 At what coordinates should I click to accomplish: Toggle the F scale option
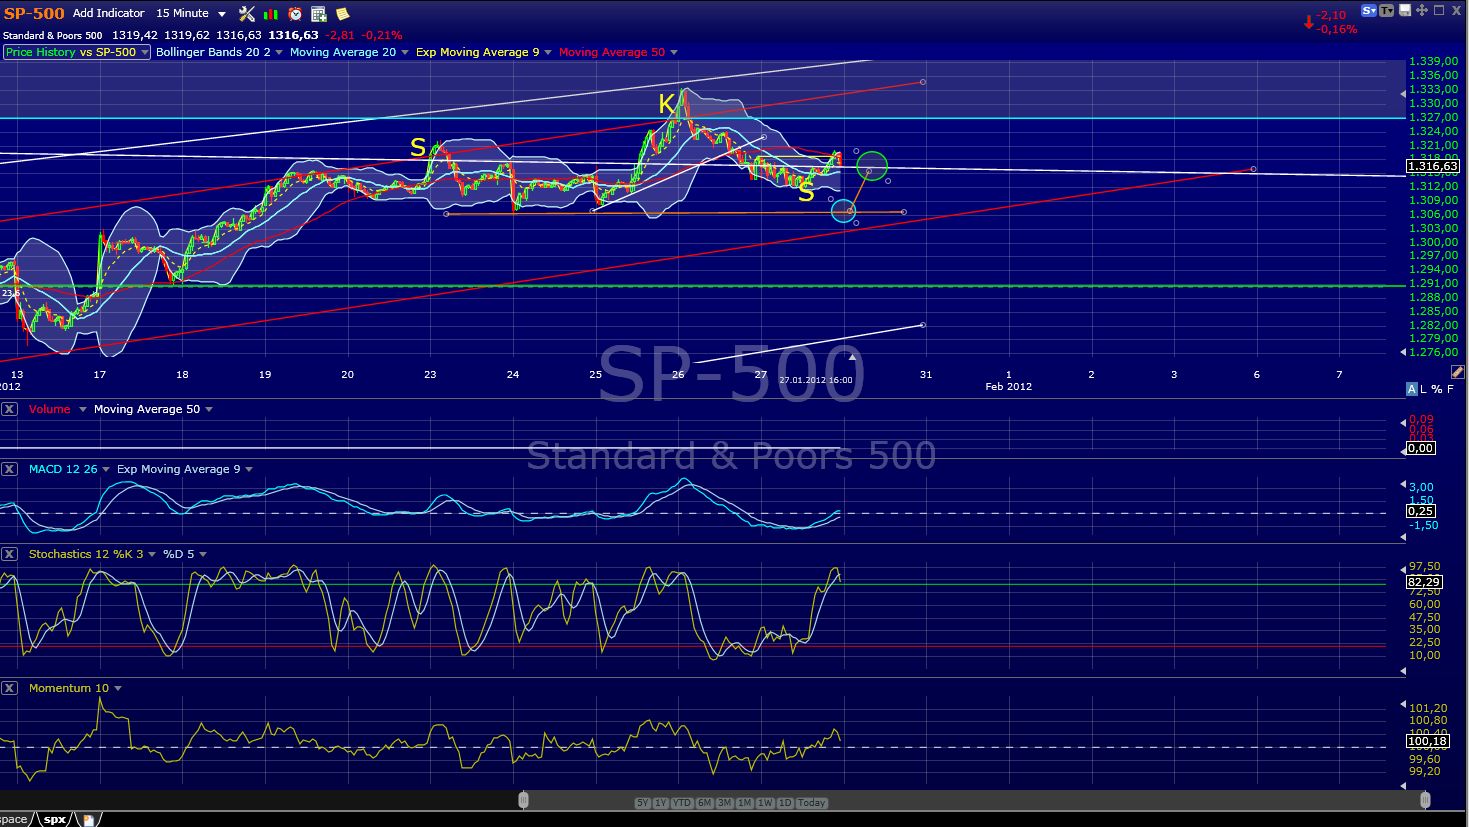tap(1450, 389)
